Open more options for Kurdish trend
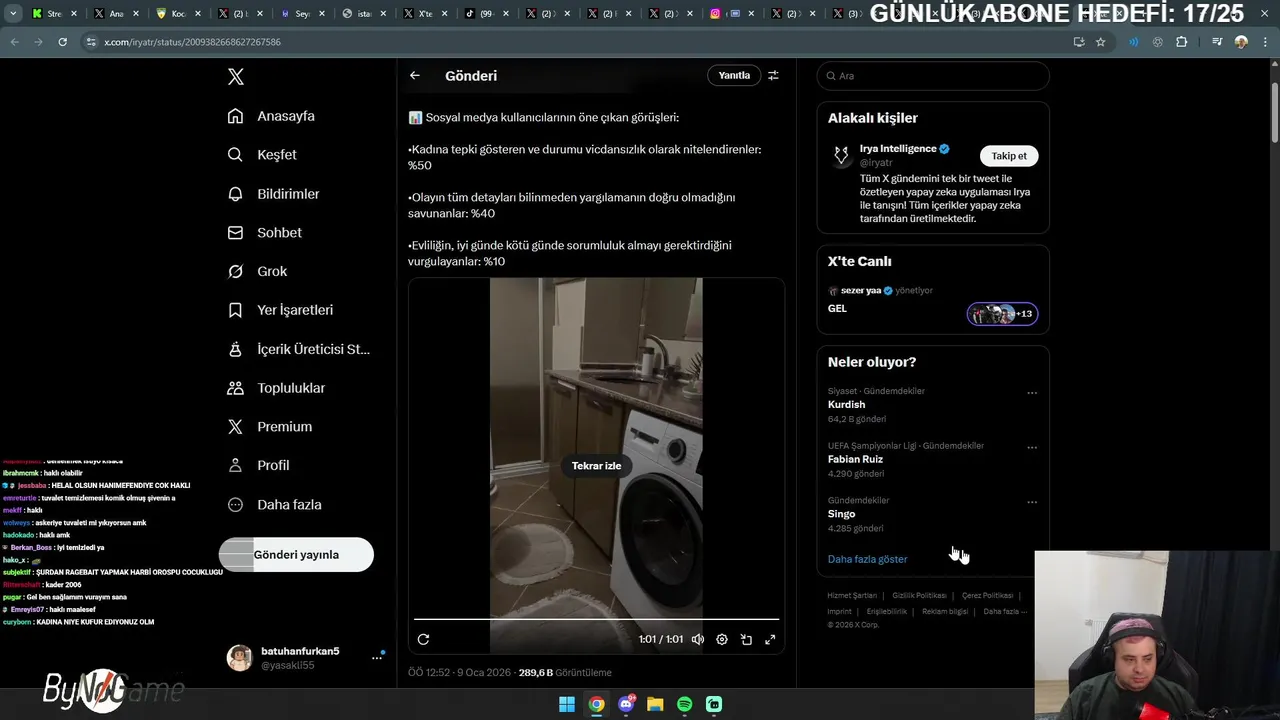 pyautogui.click(x=1032, y=393)
